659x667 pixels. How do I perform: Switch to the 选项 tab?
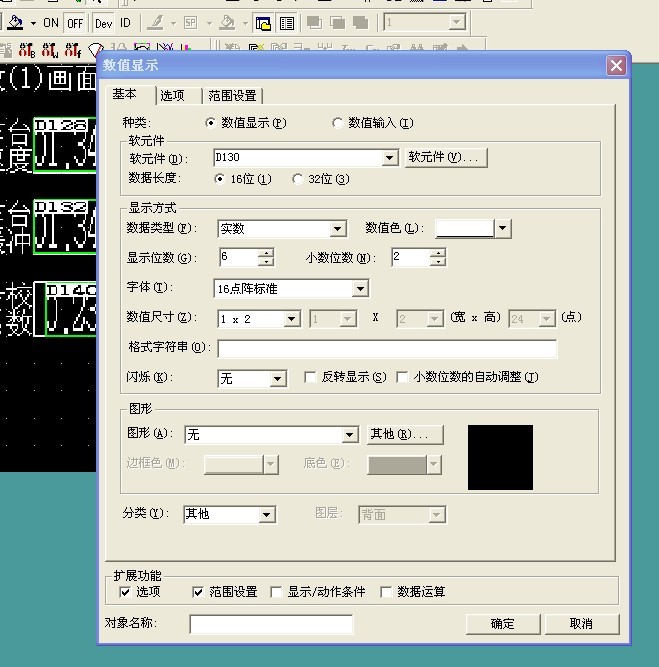tap(173, 95)
